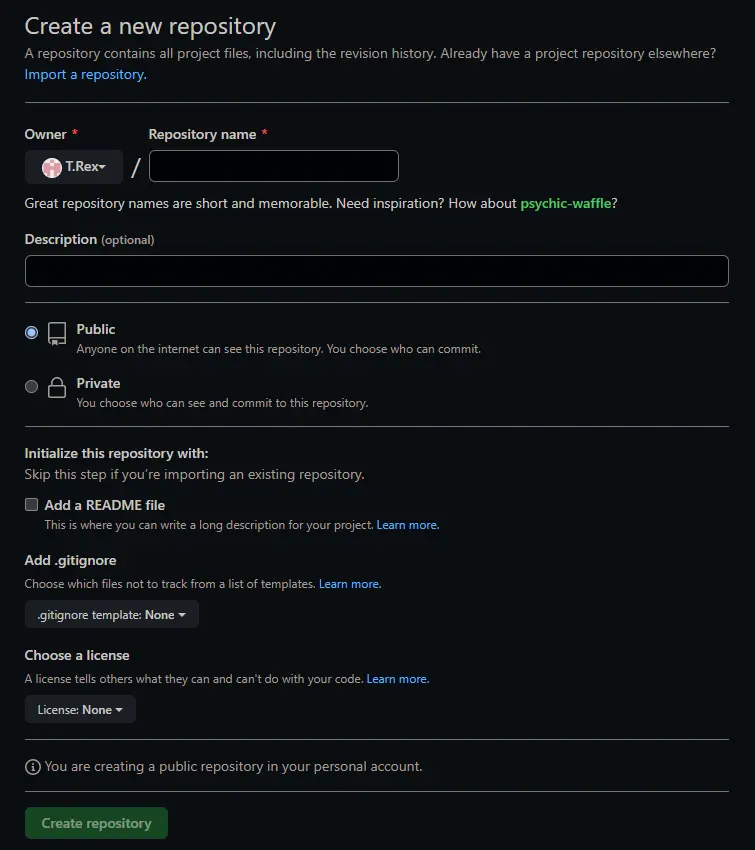
Task: Use the psychic-waffle name suggestion
Action: point(565,203)
